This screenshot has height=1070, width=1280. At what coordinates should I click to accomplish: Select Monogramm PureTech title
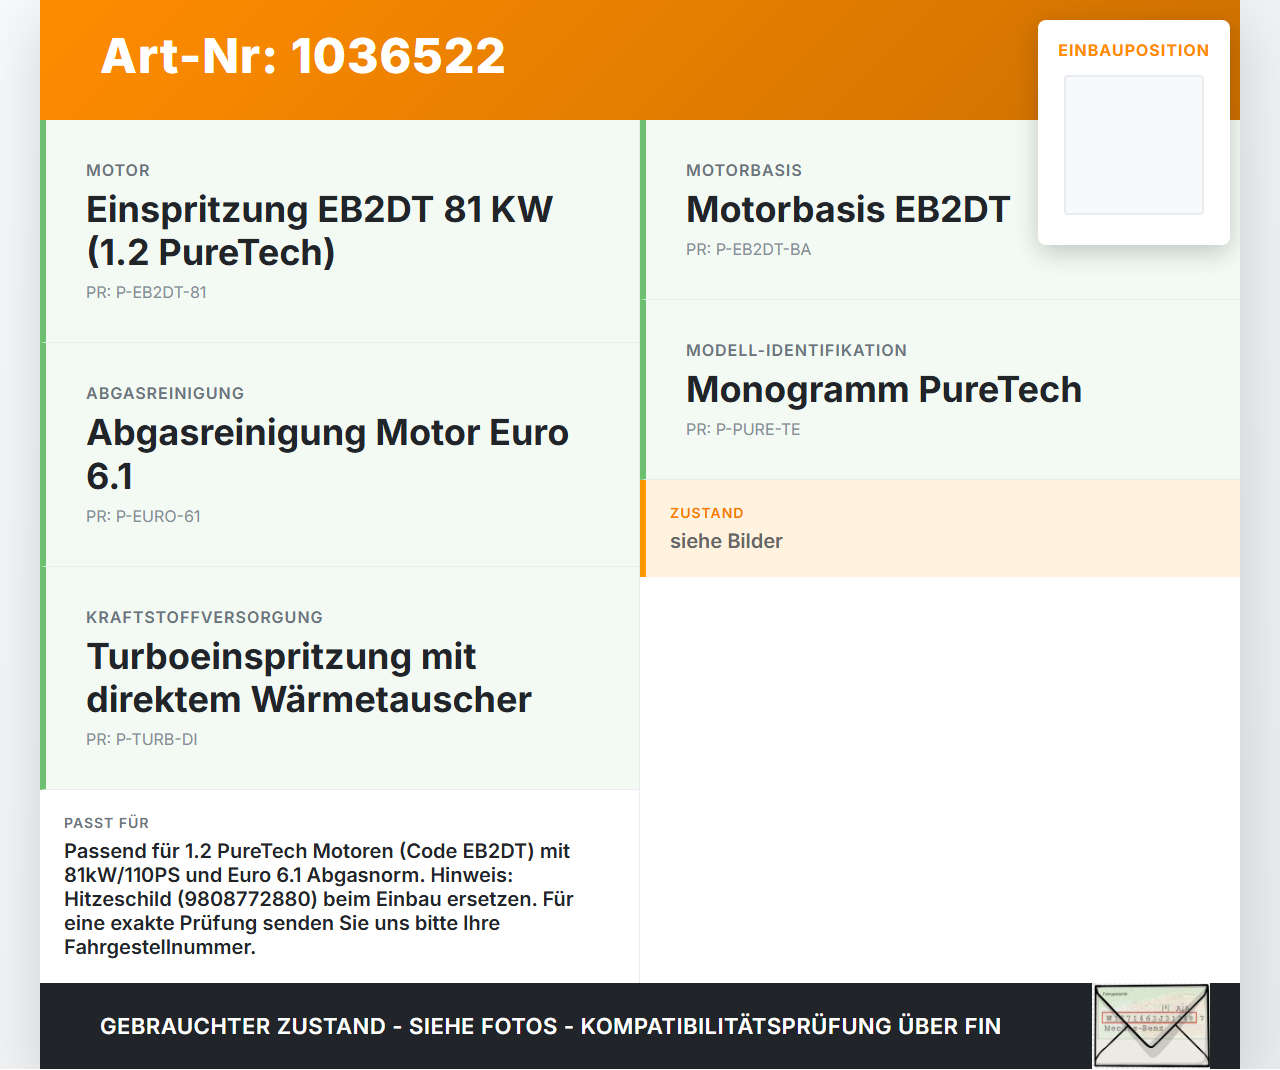(x=884, y=389)
